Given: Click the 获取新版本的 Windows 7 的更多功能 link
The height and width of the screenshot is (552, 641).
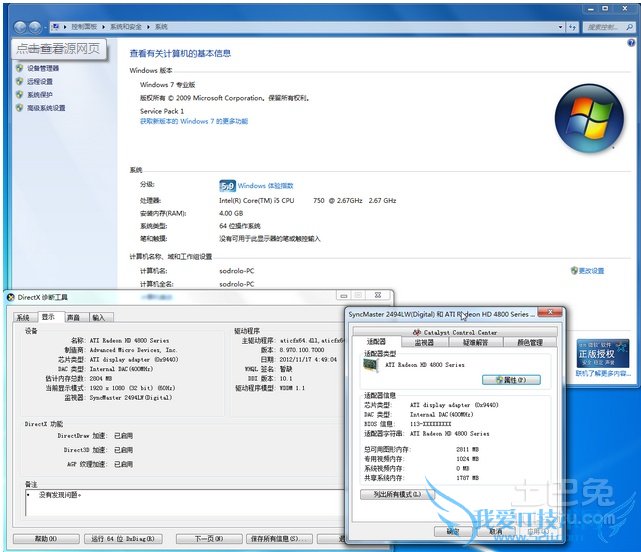Looking at the screenshot, I should tap(194, 121).
